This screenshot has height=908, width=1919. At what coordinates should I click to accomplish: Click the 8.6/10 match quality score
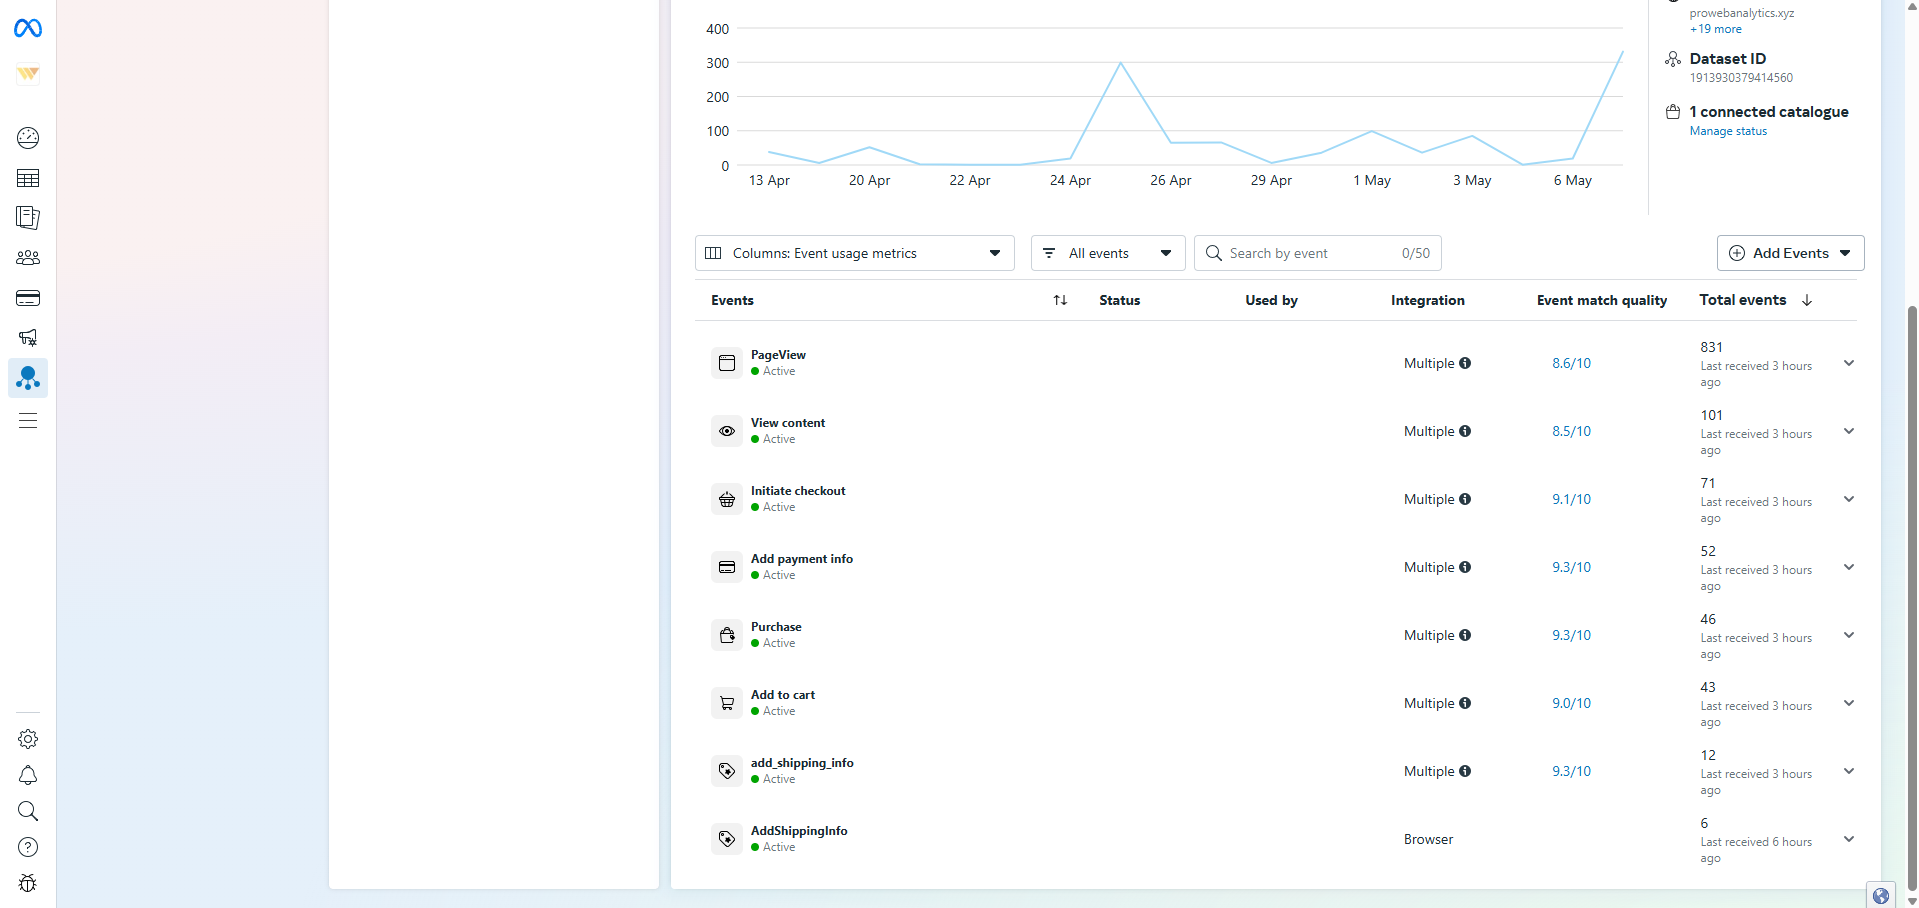point(1571,363)
